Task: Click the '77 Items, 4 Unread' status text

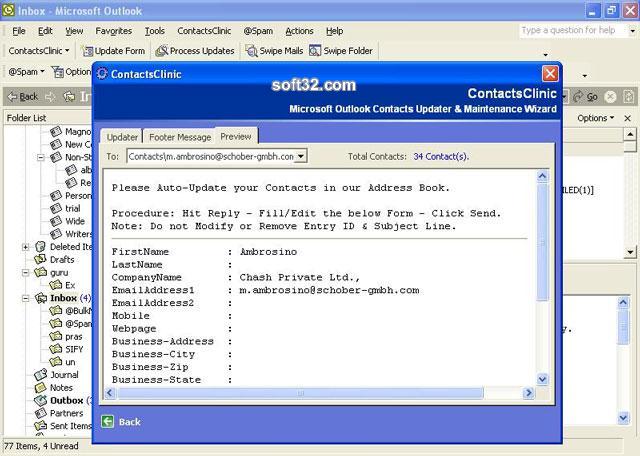Action: 41,446
